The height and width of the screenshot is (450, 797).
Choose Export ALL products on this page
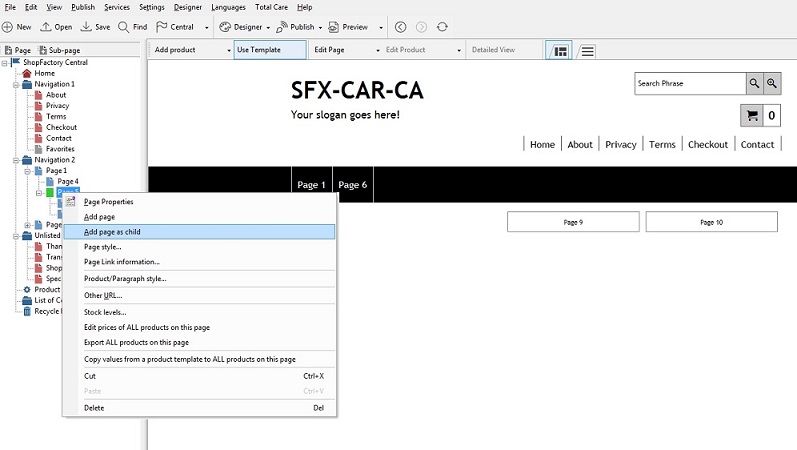pos(199,342)
